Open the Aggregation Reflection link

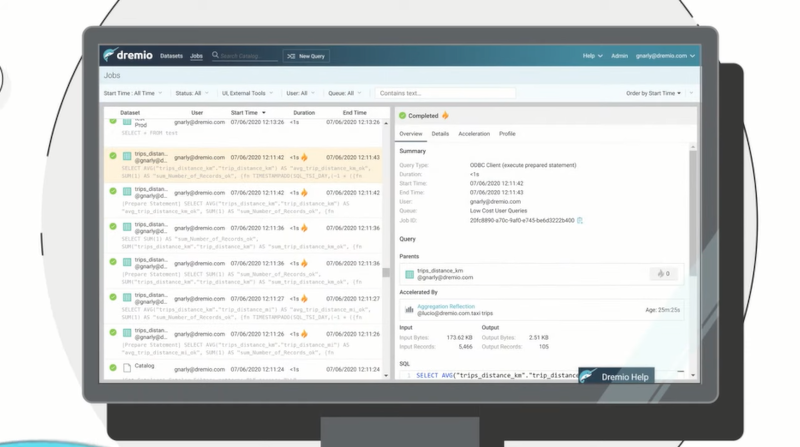coord(446,306)
